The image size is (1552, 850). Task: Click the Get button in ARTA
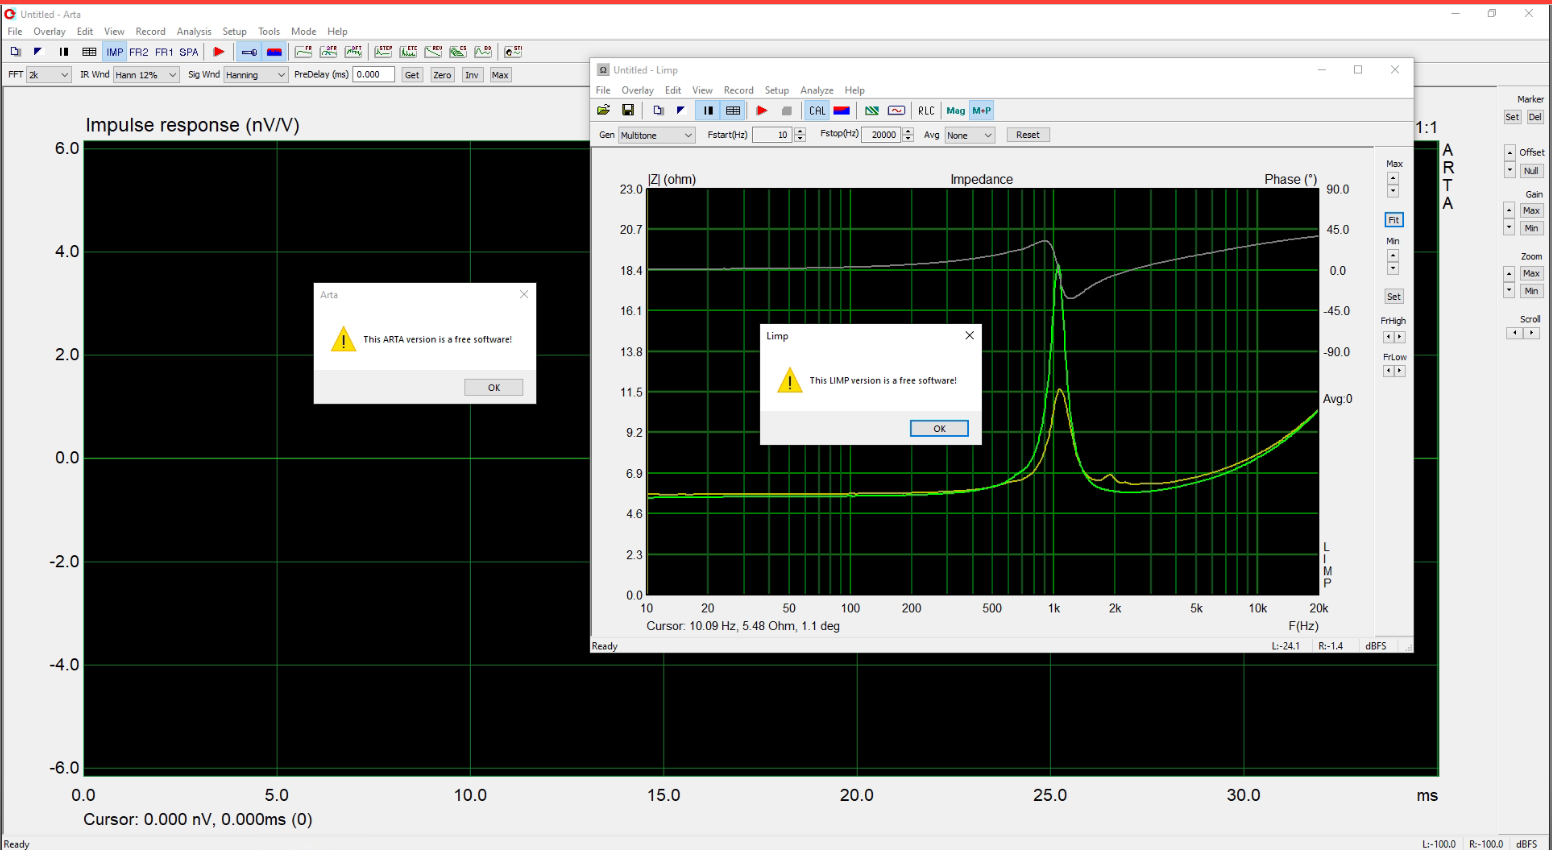tap(412, 75)
